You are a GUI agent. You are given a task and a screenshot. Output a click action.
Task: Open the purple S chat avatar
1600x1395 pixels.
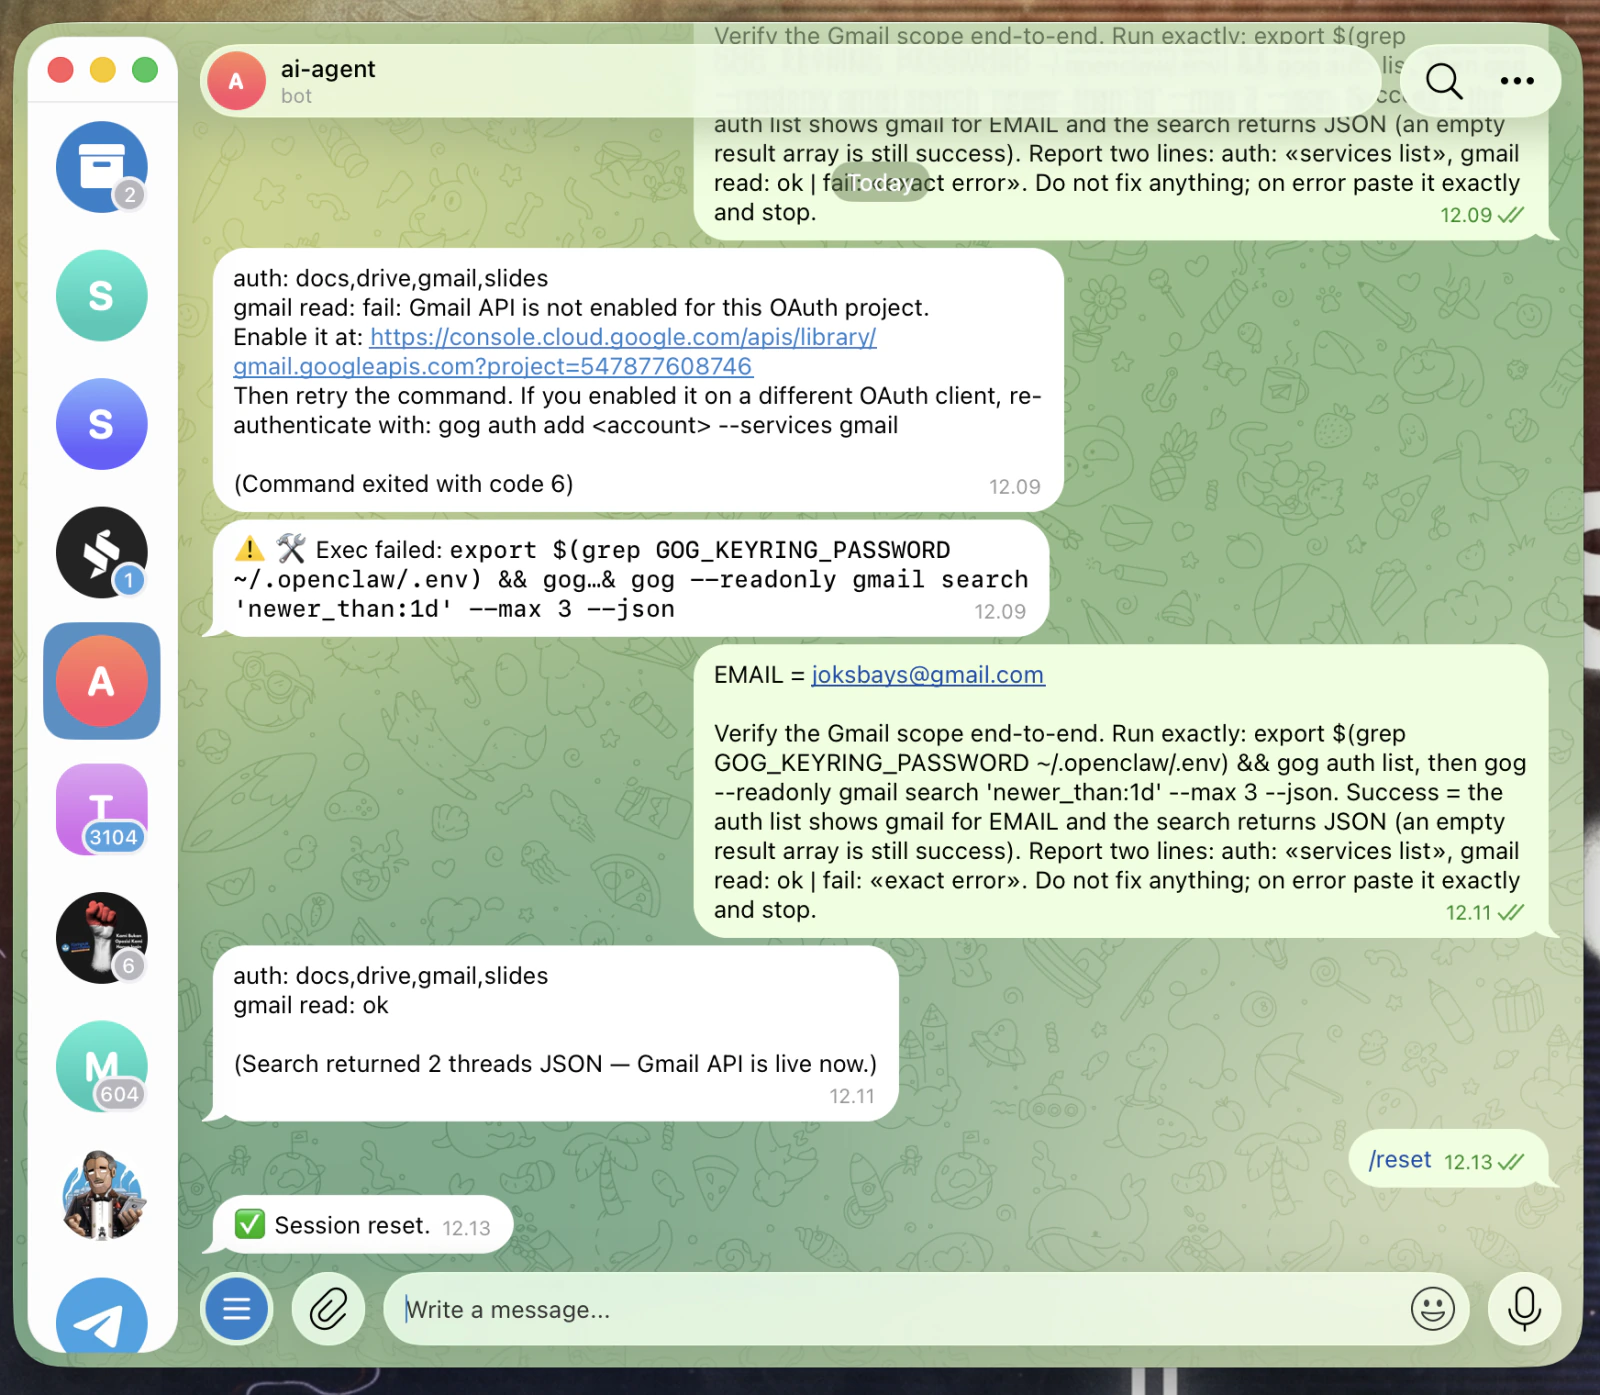pos(101,424)
